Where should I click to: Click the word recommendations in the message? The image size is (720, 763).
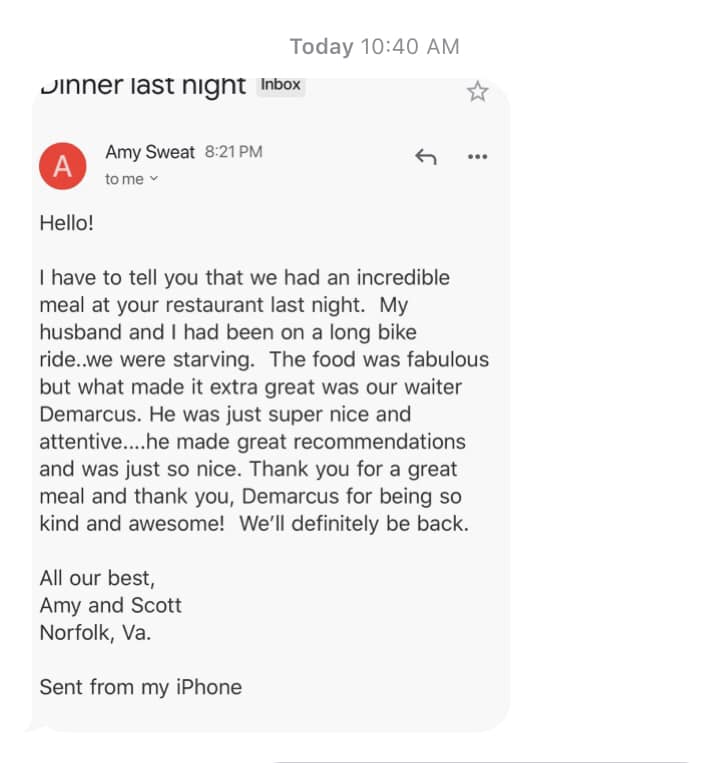pyautogui.click(x=380, y=442)
